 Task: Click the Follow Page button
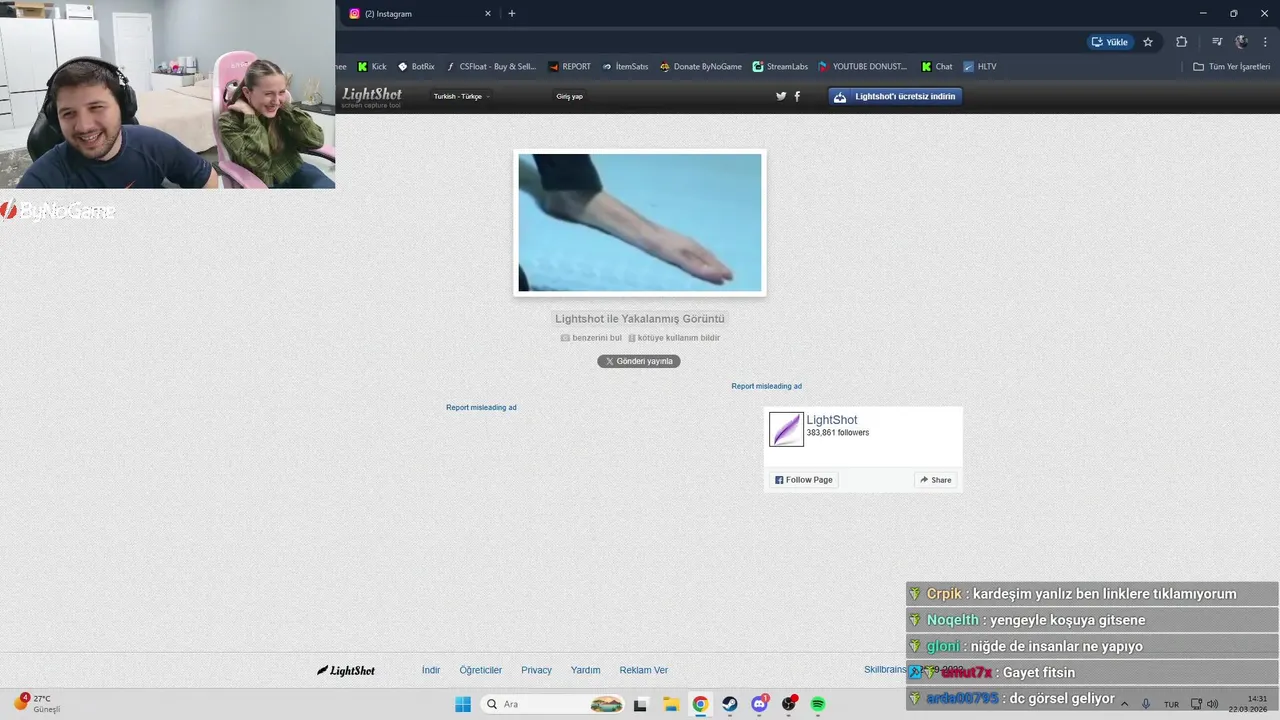(804, 480)
